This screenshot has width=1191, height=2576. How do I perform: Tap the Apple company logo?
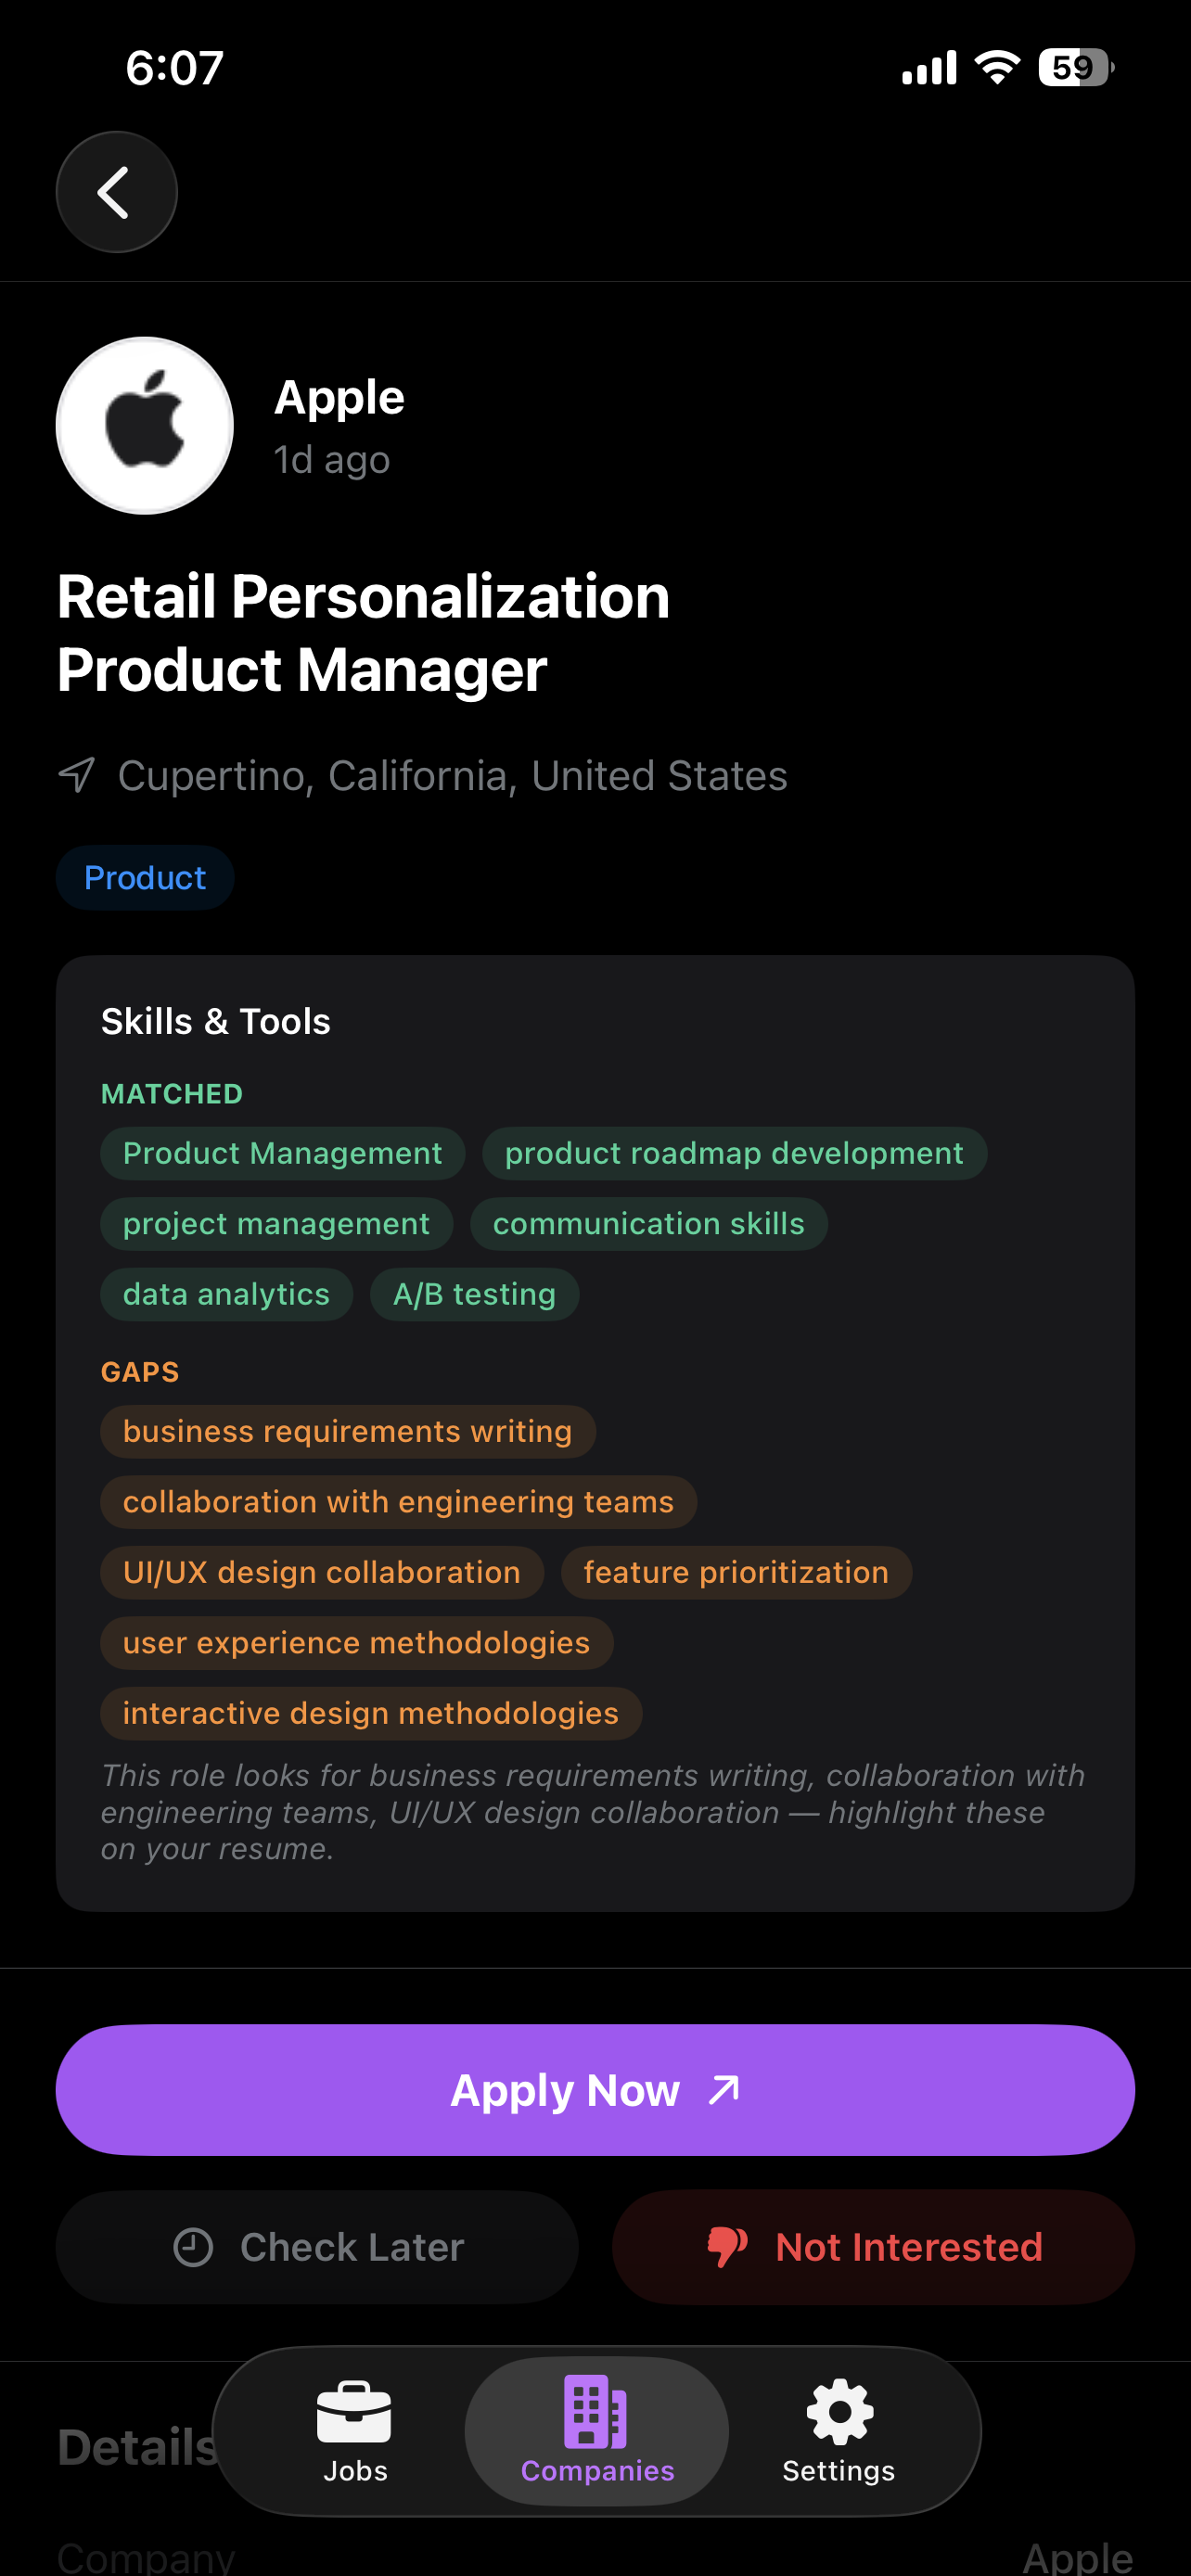(145, 426)
